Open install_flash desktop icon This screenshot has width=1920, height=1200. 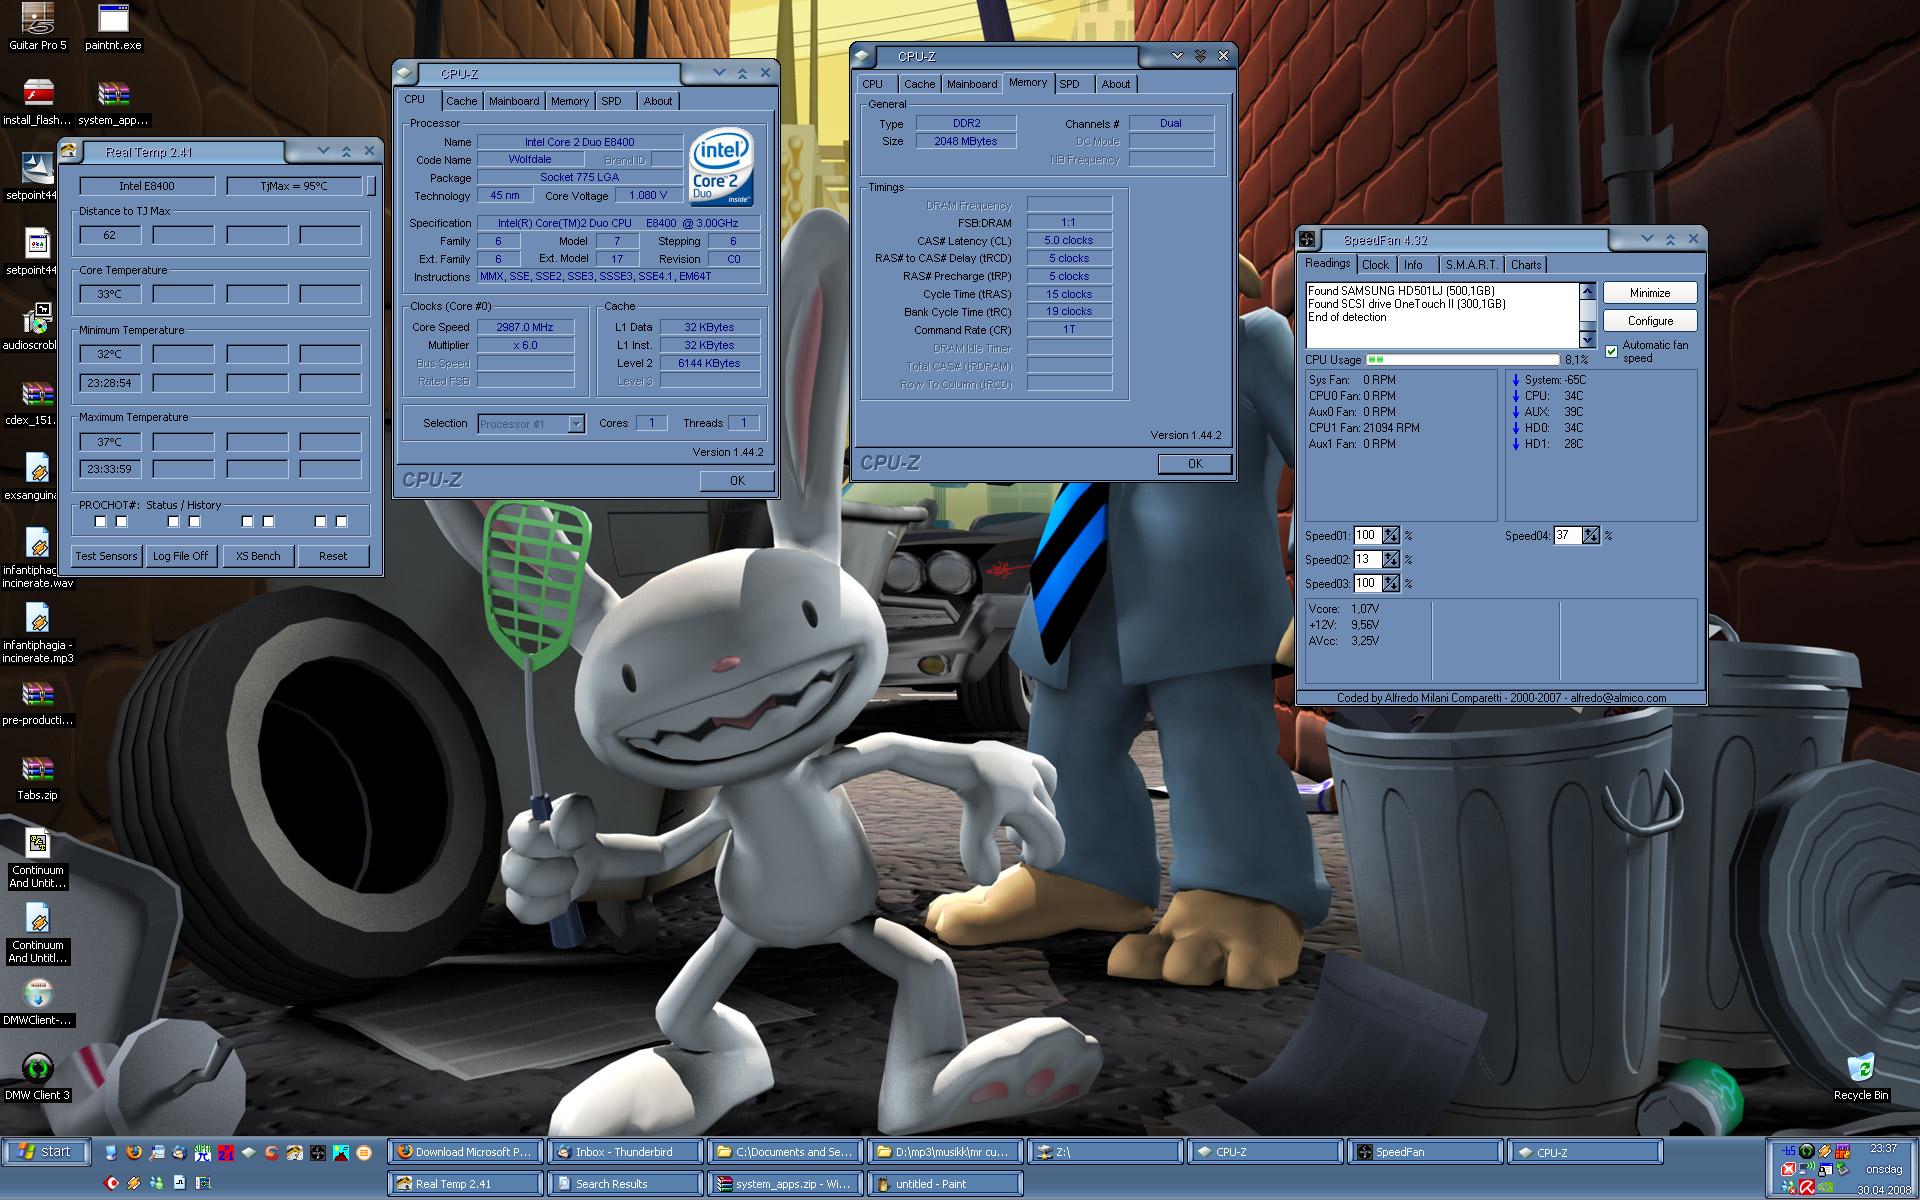coord(37,102)
